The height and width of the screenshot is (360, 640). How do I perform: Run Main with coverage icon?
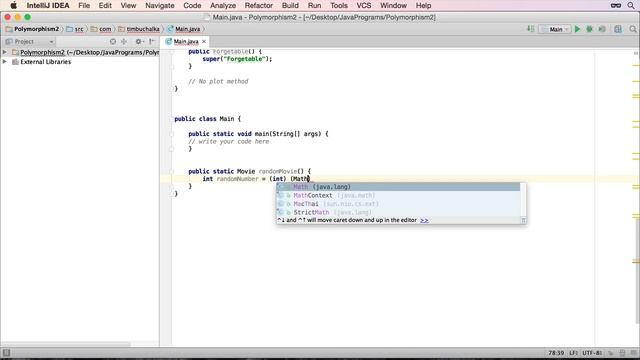point(602,29)
